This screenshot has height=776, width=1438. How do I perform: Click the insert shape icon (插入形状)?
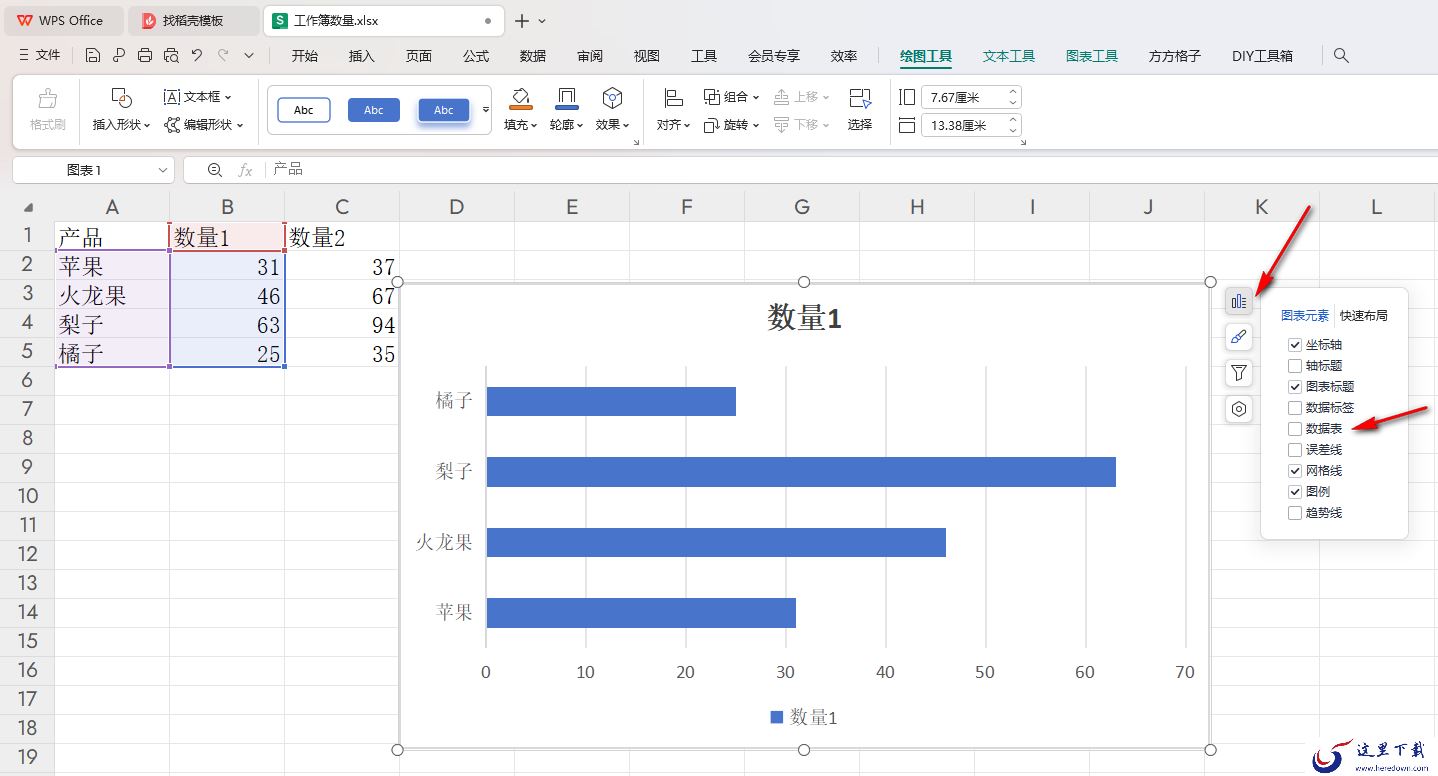coord(121,98)
